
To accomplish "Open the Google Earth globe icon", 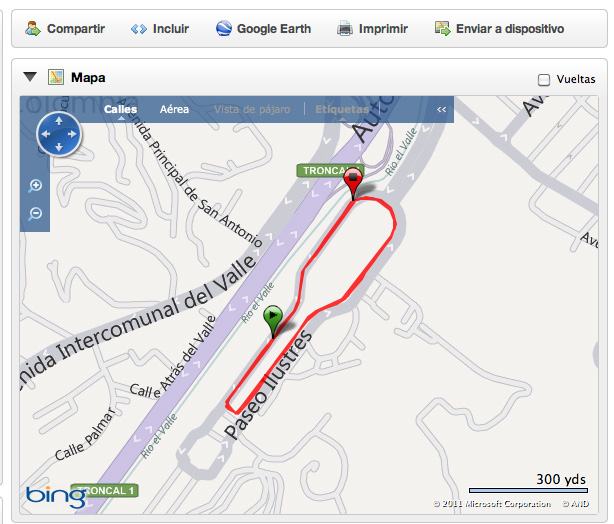I will click(224, 29).
